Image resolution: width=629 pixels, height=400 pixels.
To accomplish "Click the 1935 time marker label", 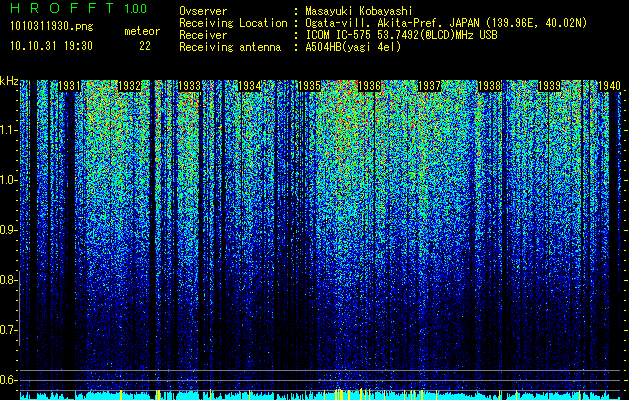I will click(x=309, y=86).
